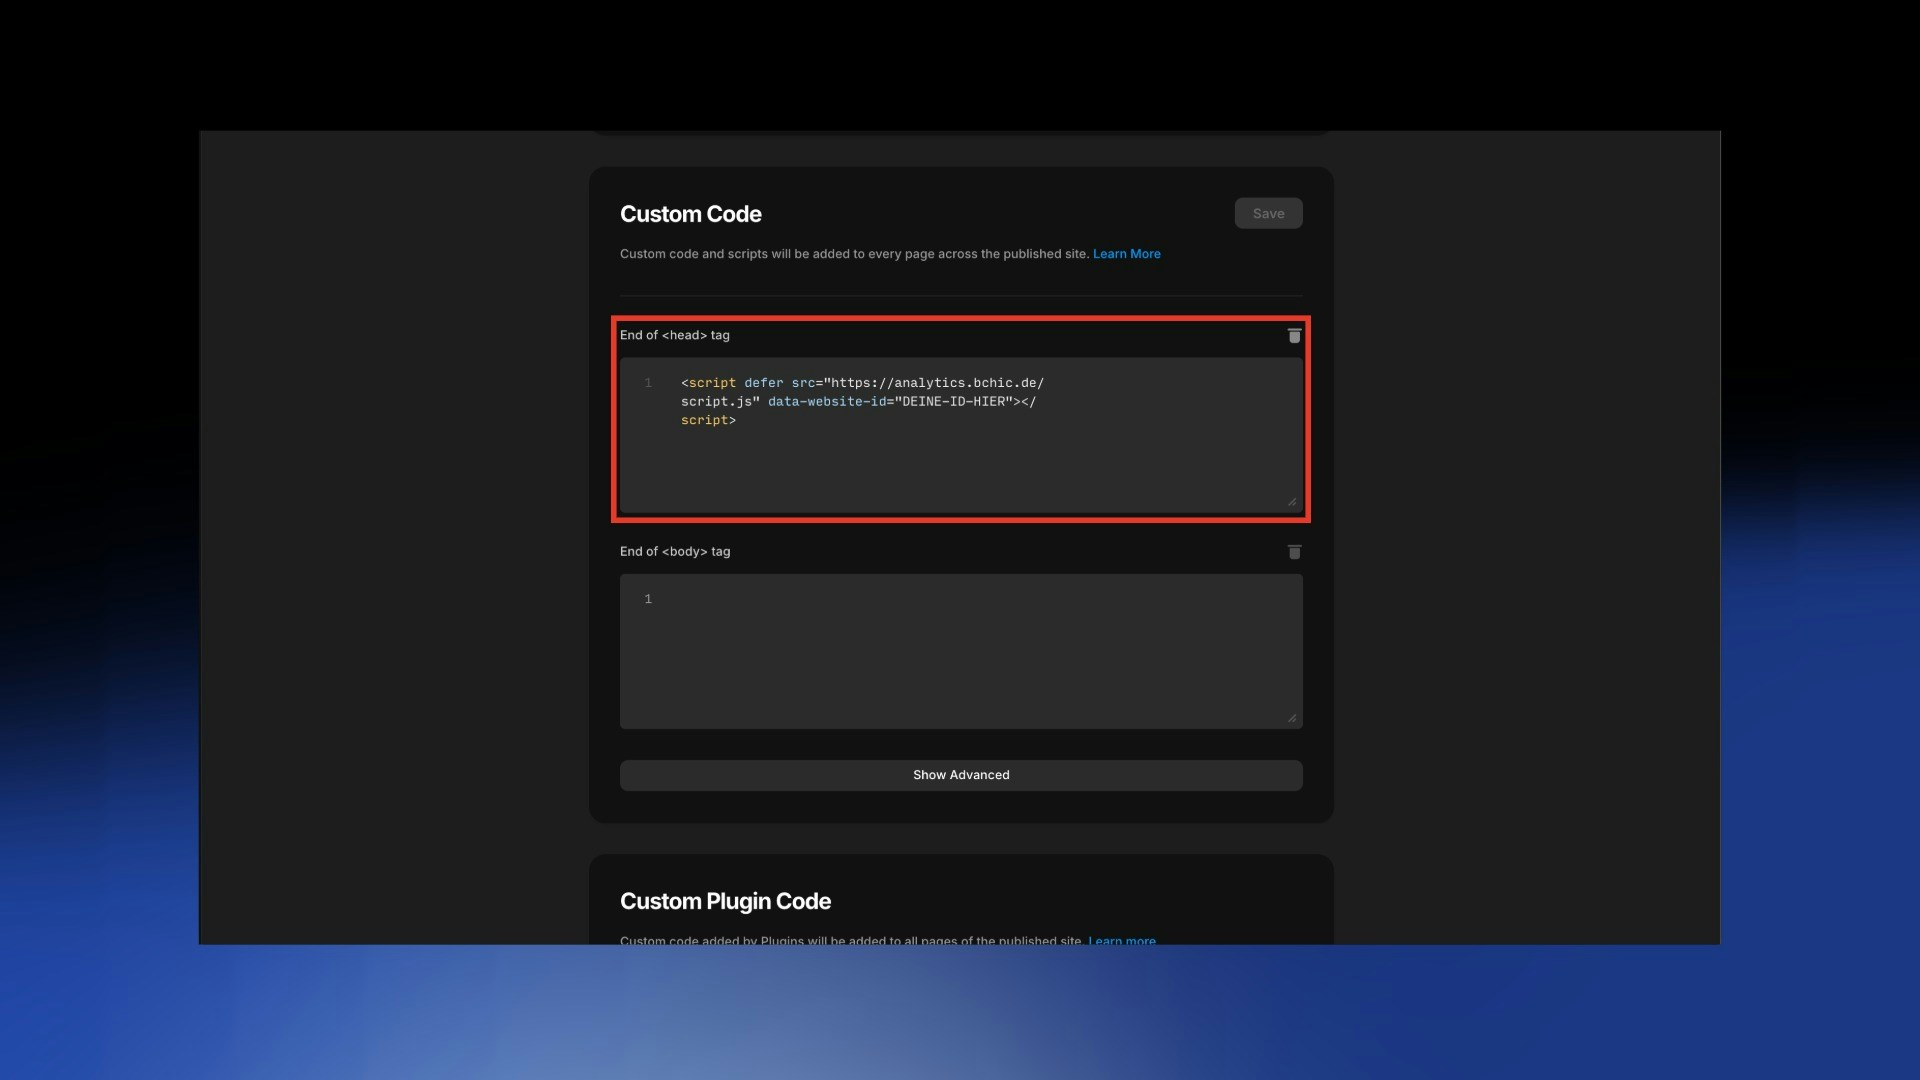Click the Custom Code heading
This screenshot has height=1080, width=1920.
(x=690, y=213)
